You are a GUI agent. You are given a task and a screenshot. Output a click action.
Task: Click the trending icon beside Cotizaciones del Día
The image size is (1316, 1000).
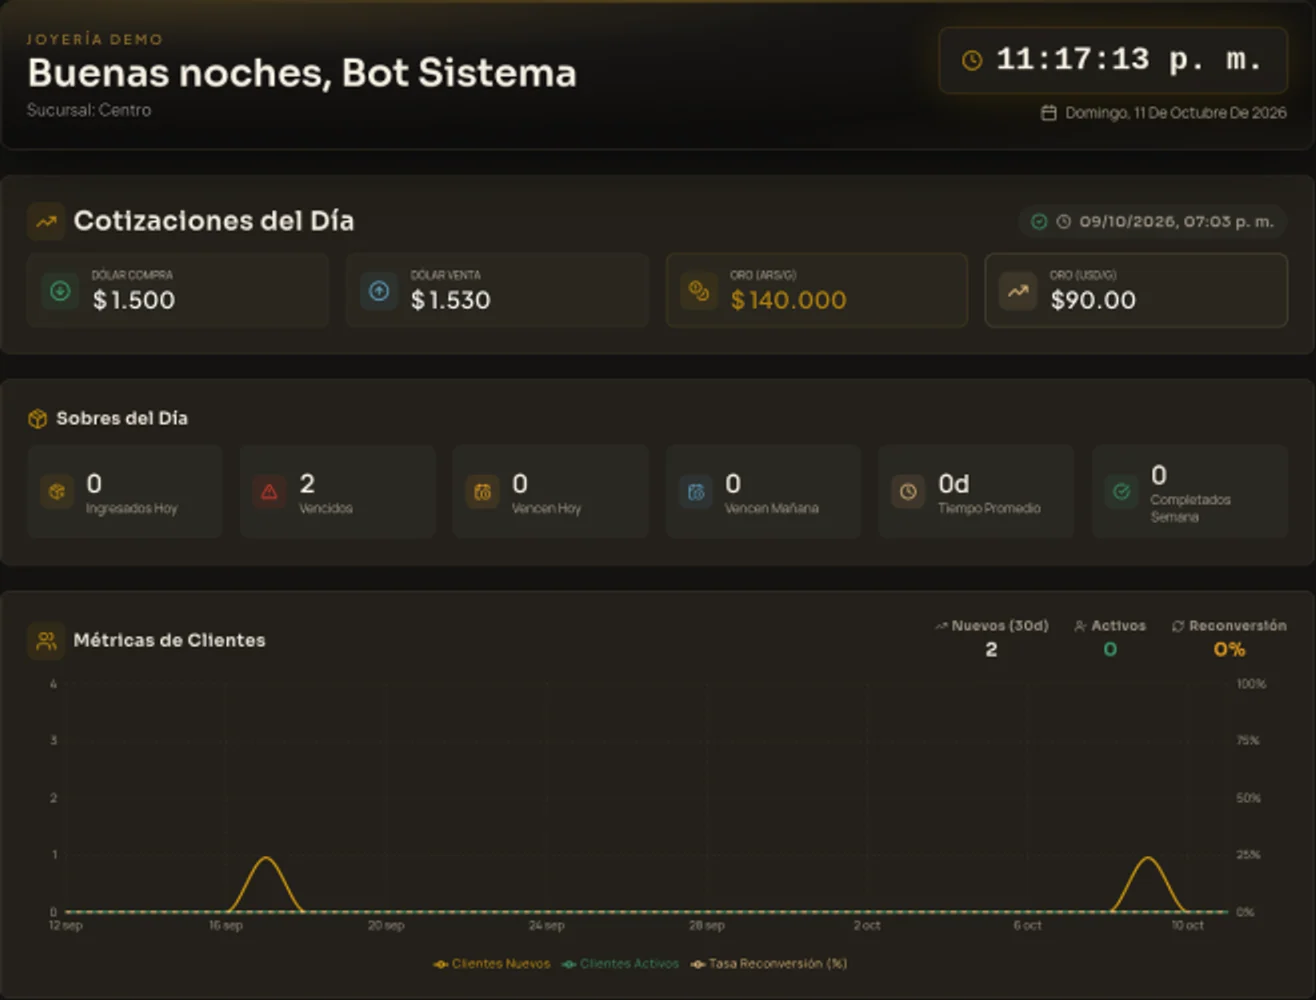46,222
